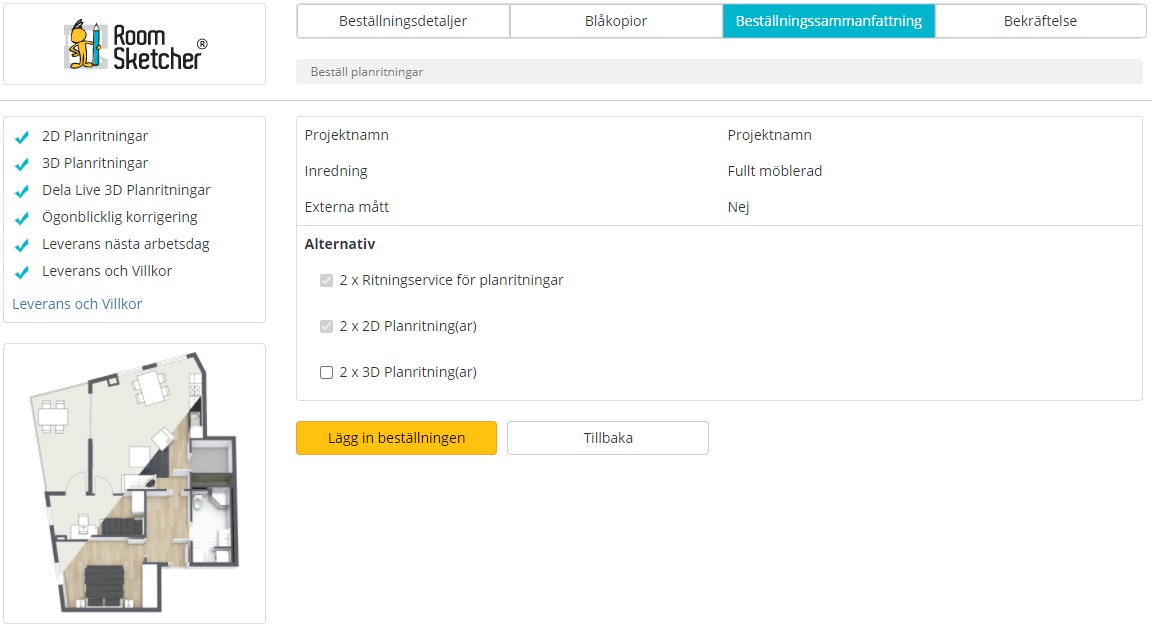Click the Beställ planritningar breadcrumb bar
Viewport: 1152px width, 629px height.
(x=719, y=72)
